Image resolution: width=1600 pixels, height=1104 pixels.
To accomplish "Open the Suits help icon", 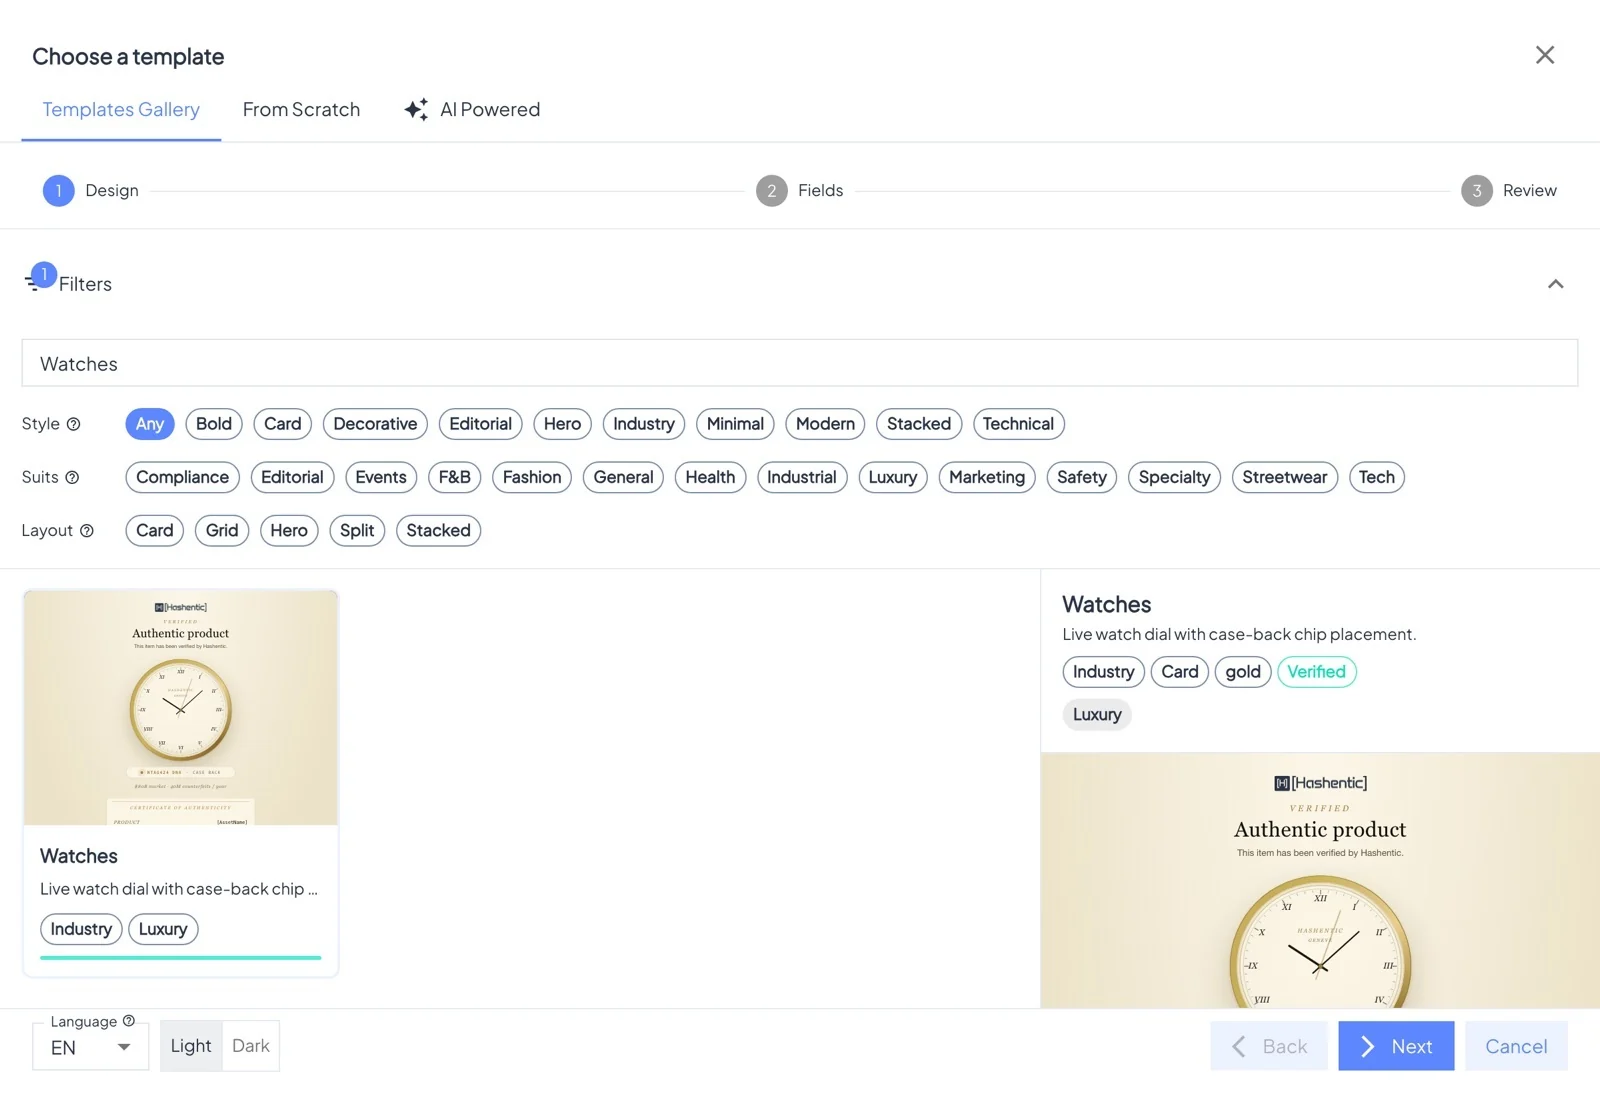I will [x=72, y=477].
